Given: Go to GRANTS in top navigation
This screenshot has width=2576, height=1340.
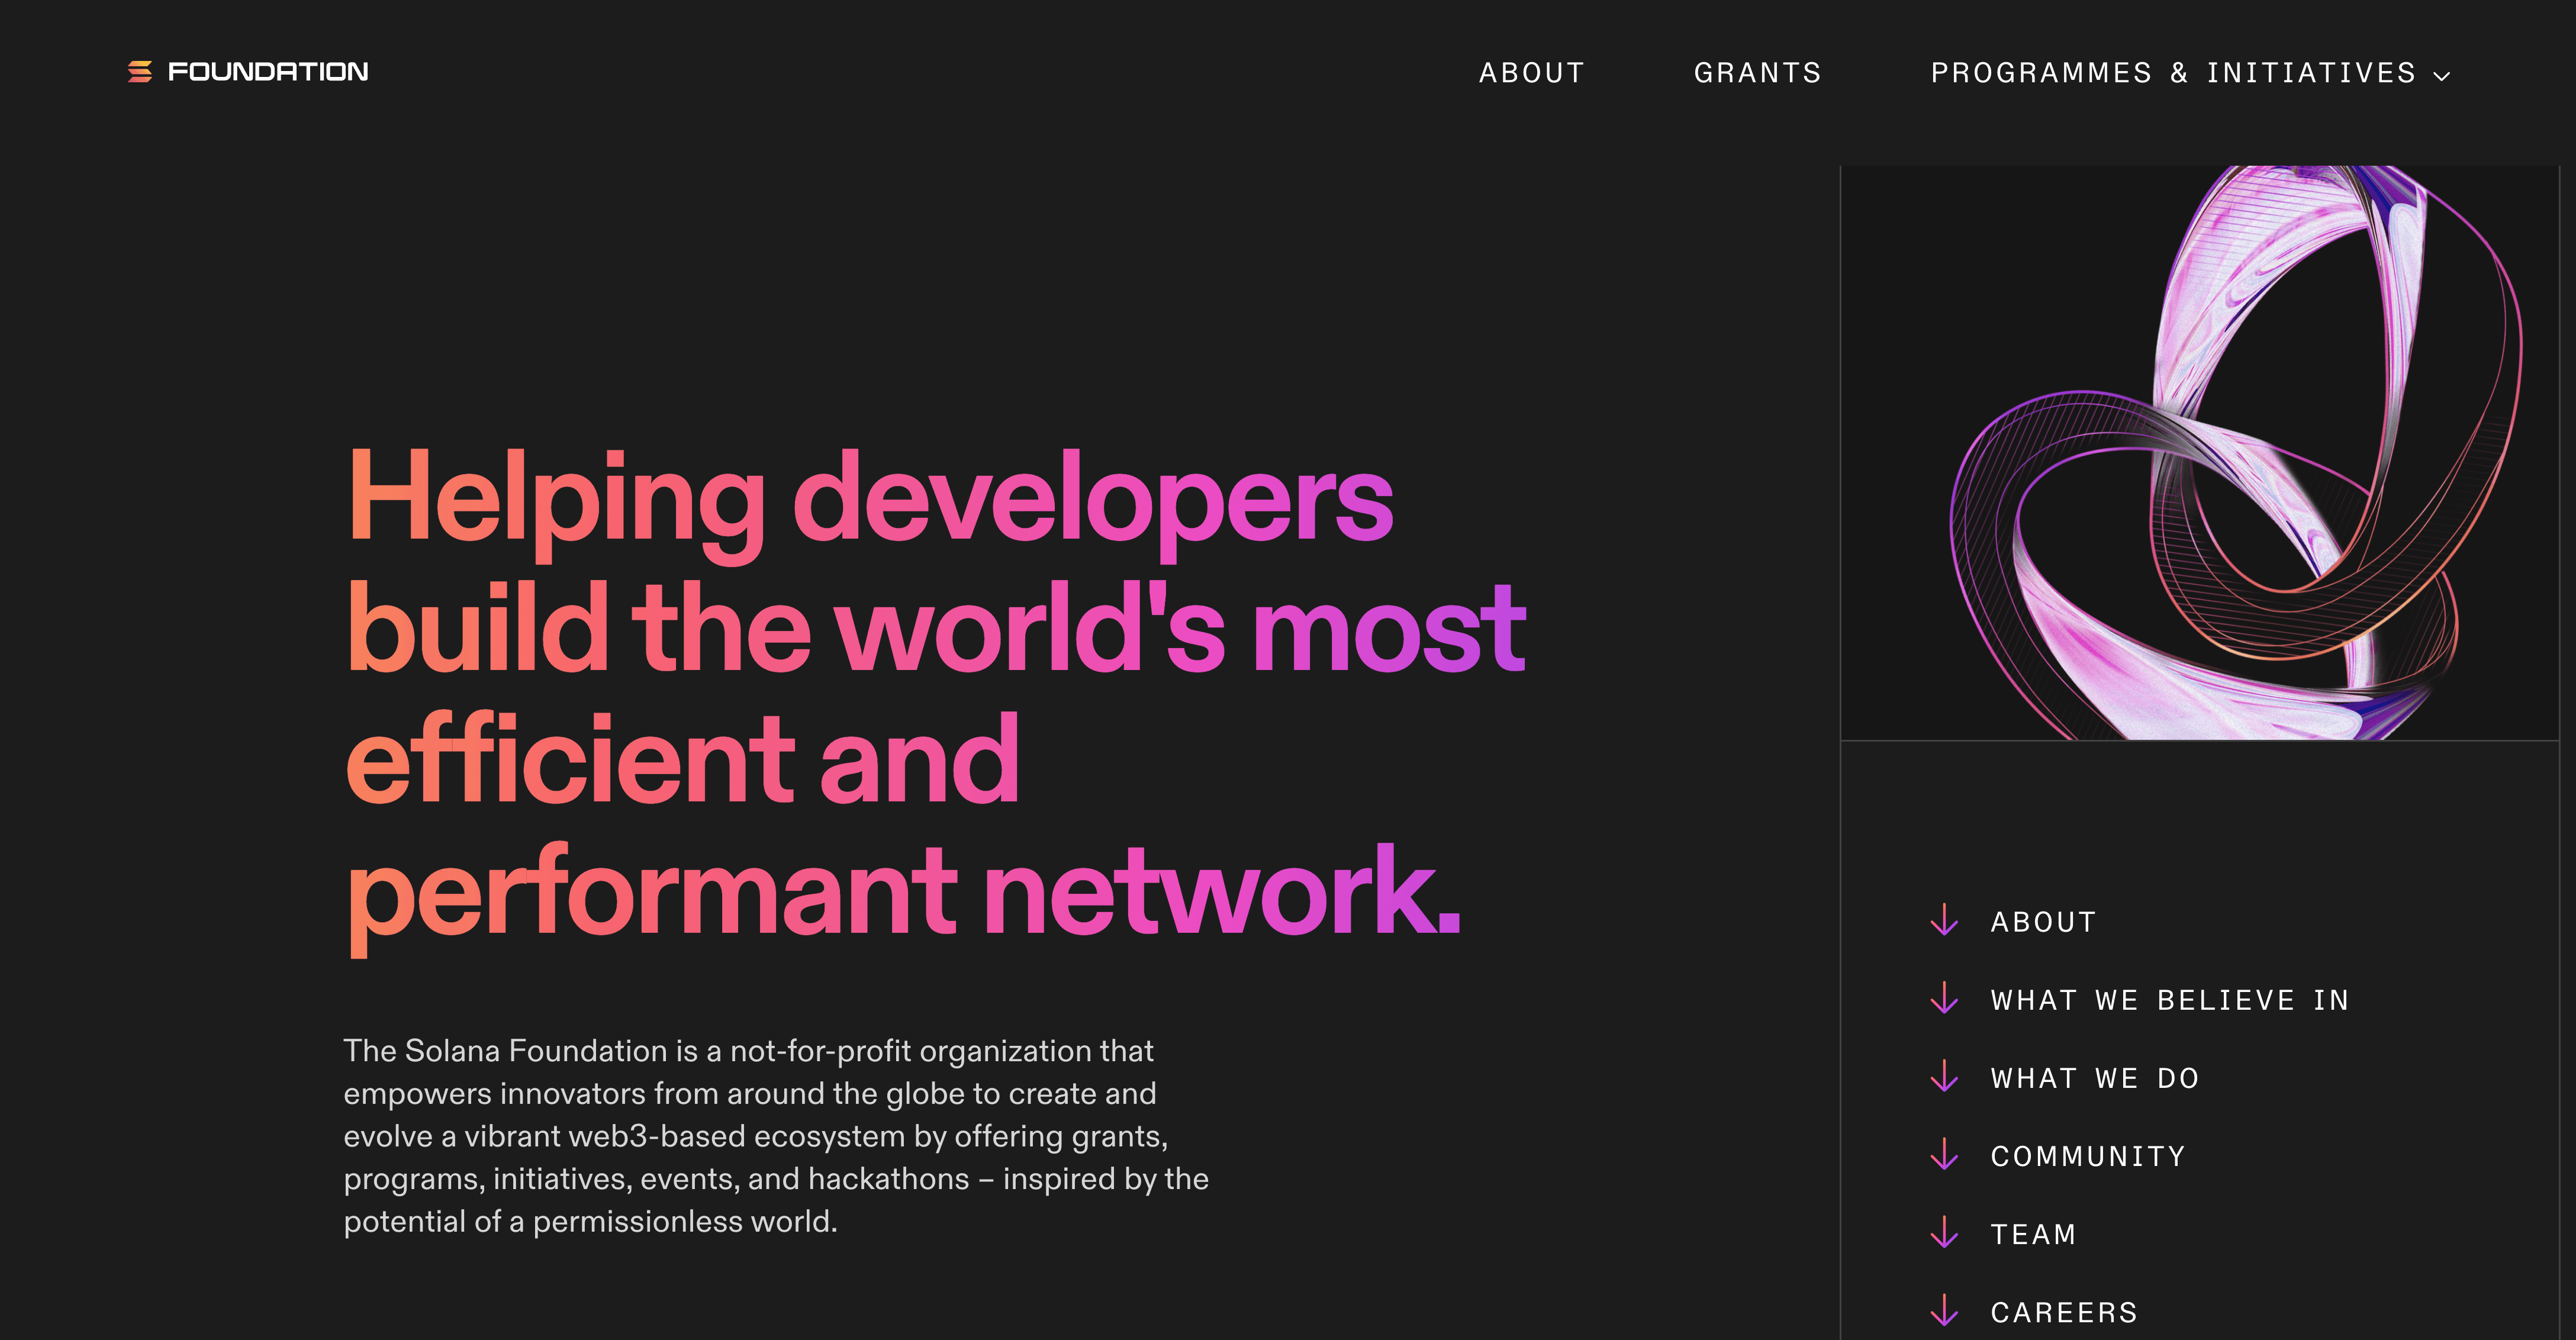Looking at the screenshot, I should (1757, 73).
